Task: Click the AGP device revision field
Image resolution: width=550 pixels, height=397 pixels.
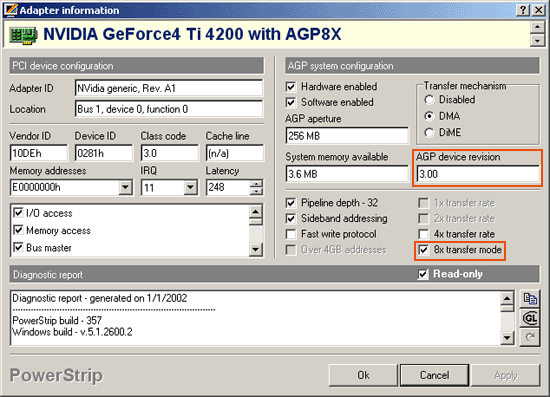Action: click(478, 174)
